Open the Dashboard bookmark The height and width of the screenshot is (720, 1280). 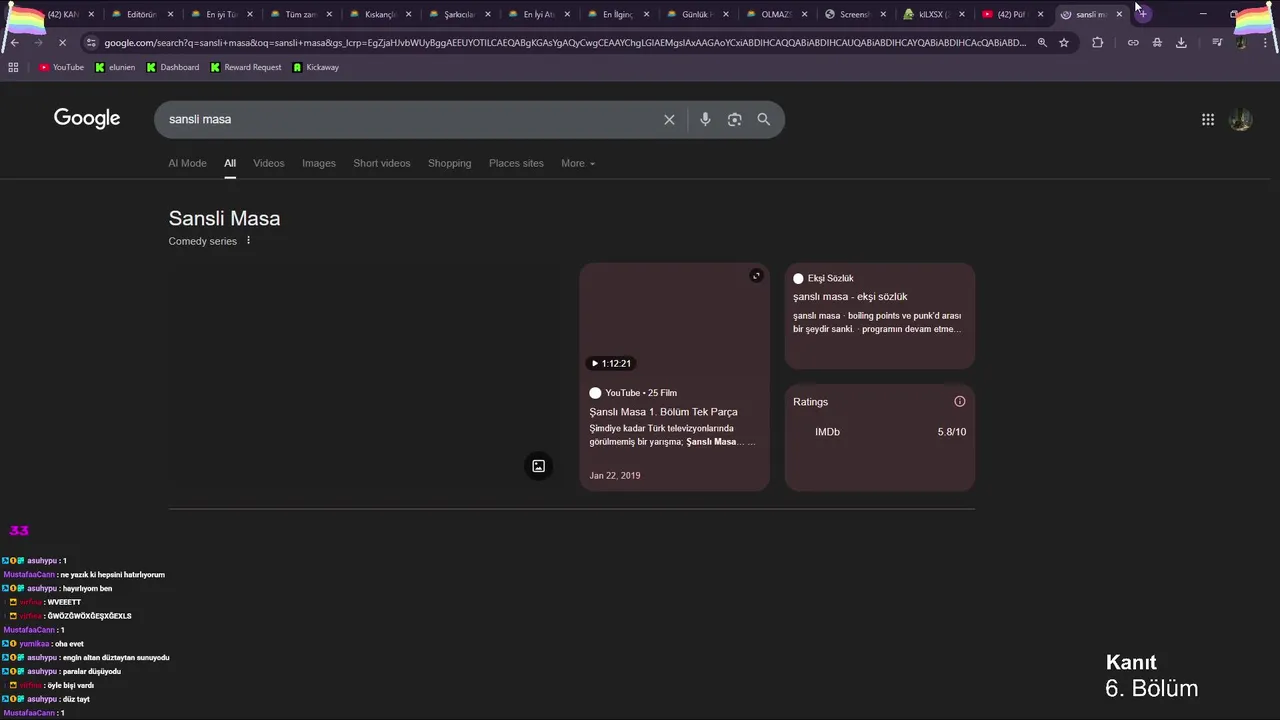tap(173, 67)
